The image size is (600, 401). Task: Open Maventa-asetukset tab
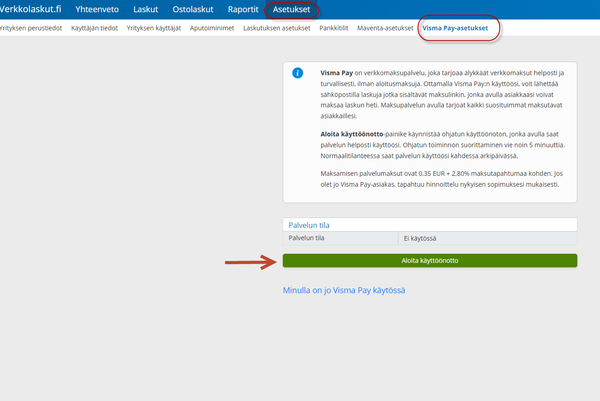[x=385, y=28]
